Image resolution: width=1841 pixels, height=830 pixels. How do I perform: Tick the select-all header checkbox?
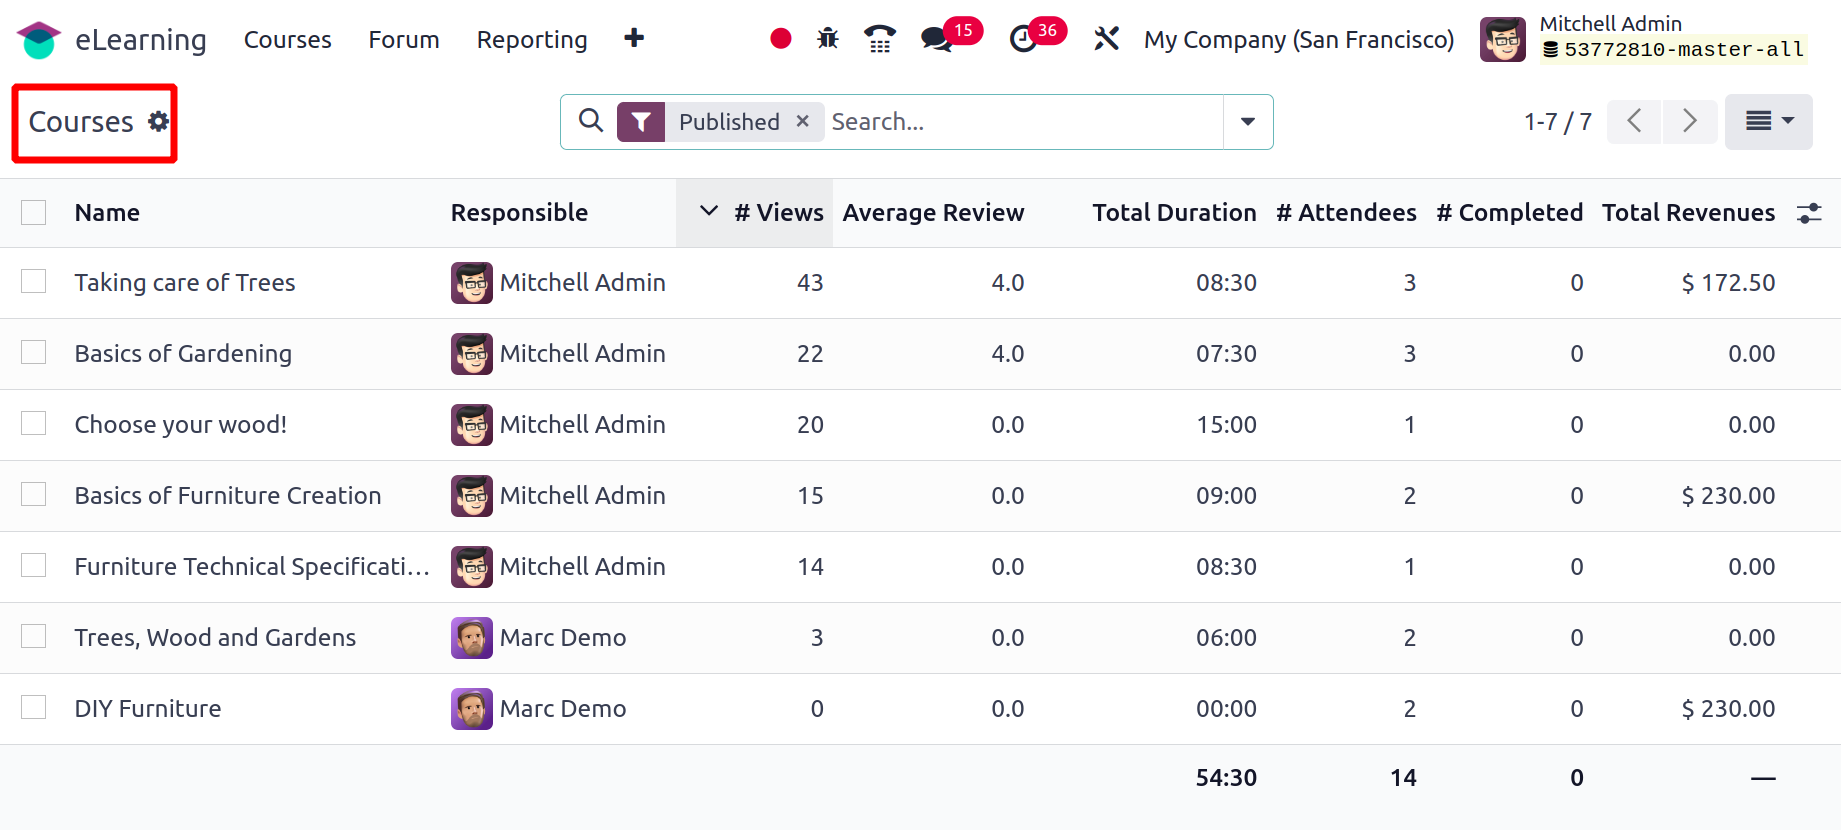tap(34, 213)
